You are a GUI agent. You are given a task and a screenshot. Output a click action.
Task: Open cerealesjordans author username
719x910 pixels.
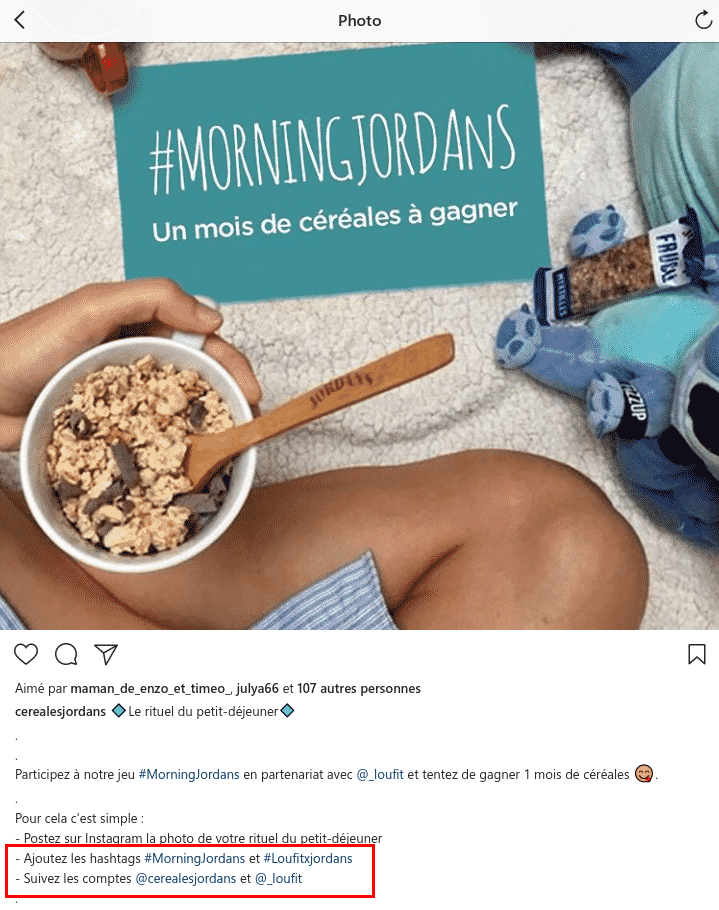point(60,712)
